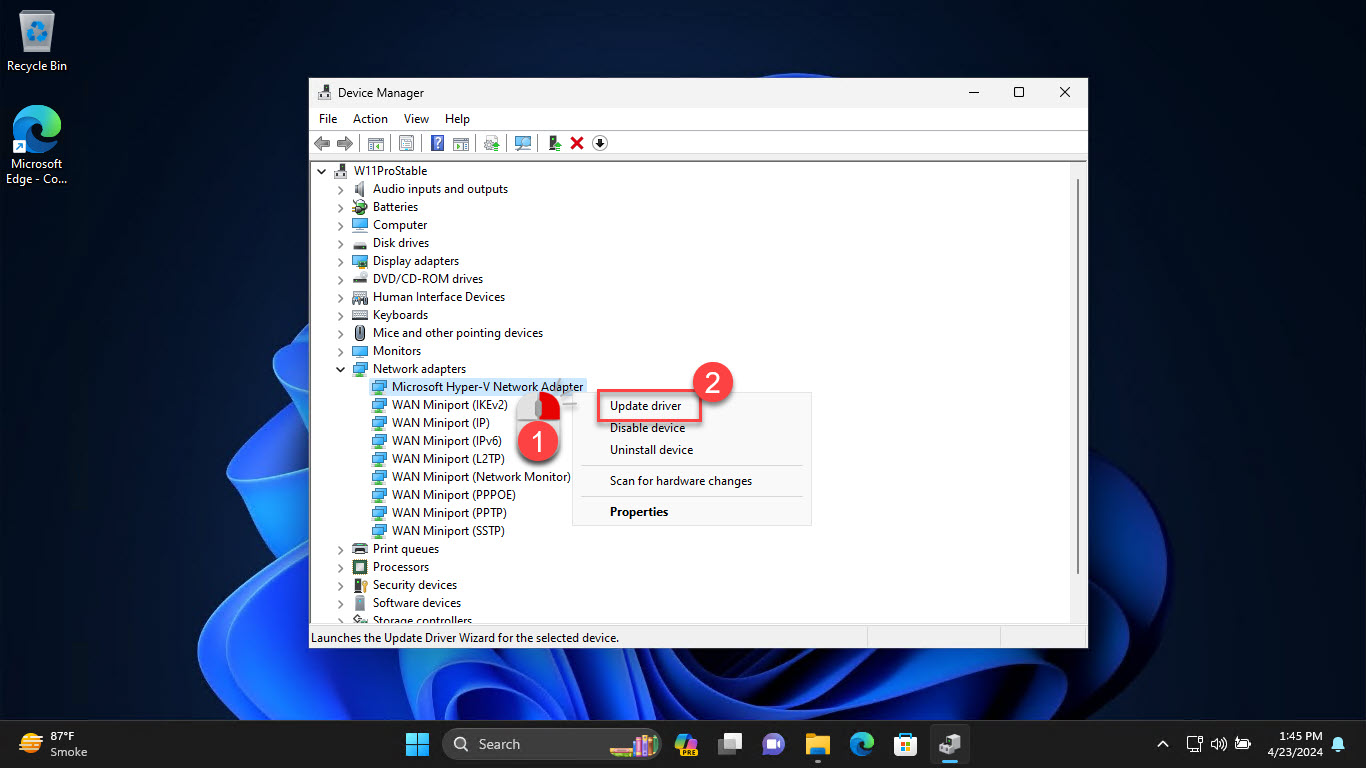
Task: Click the battery icon in the system tray
Action: [x=1243, y=744]
